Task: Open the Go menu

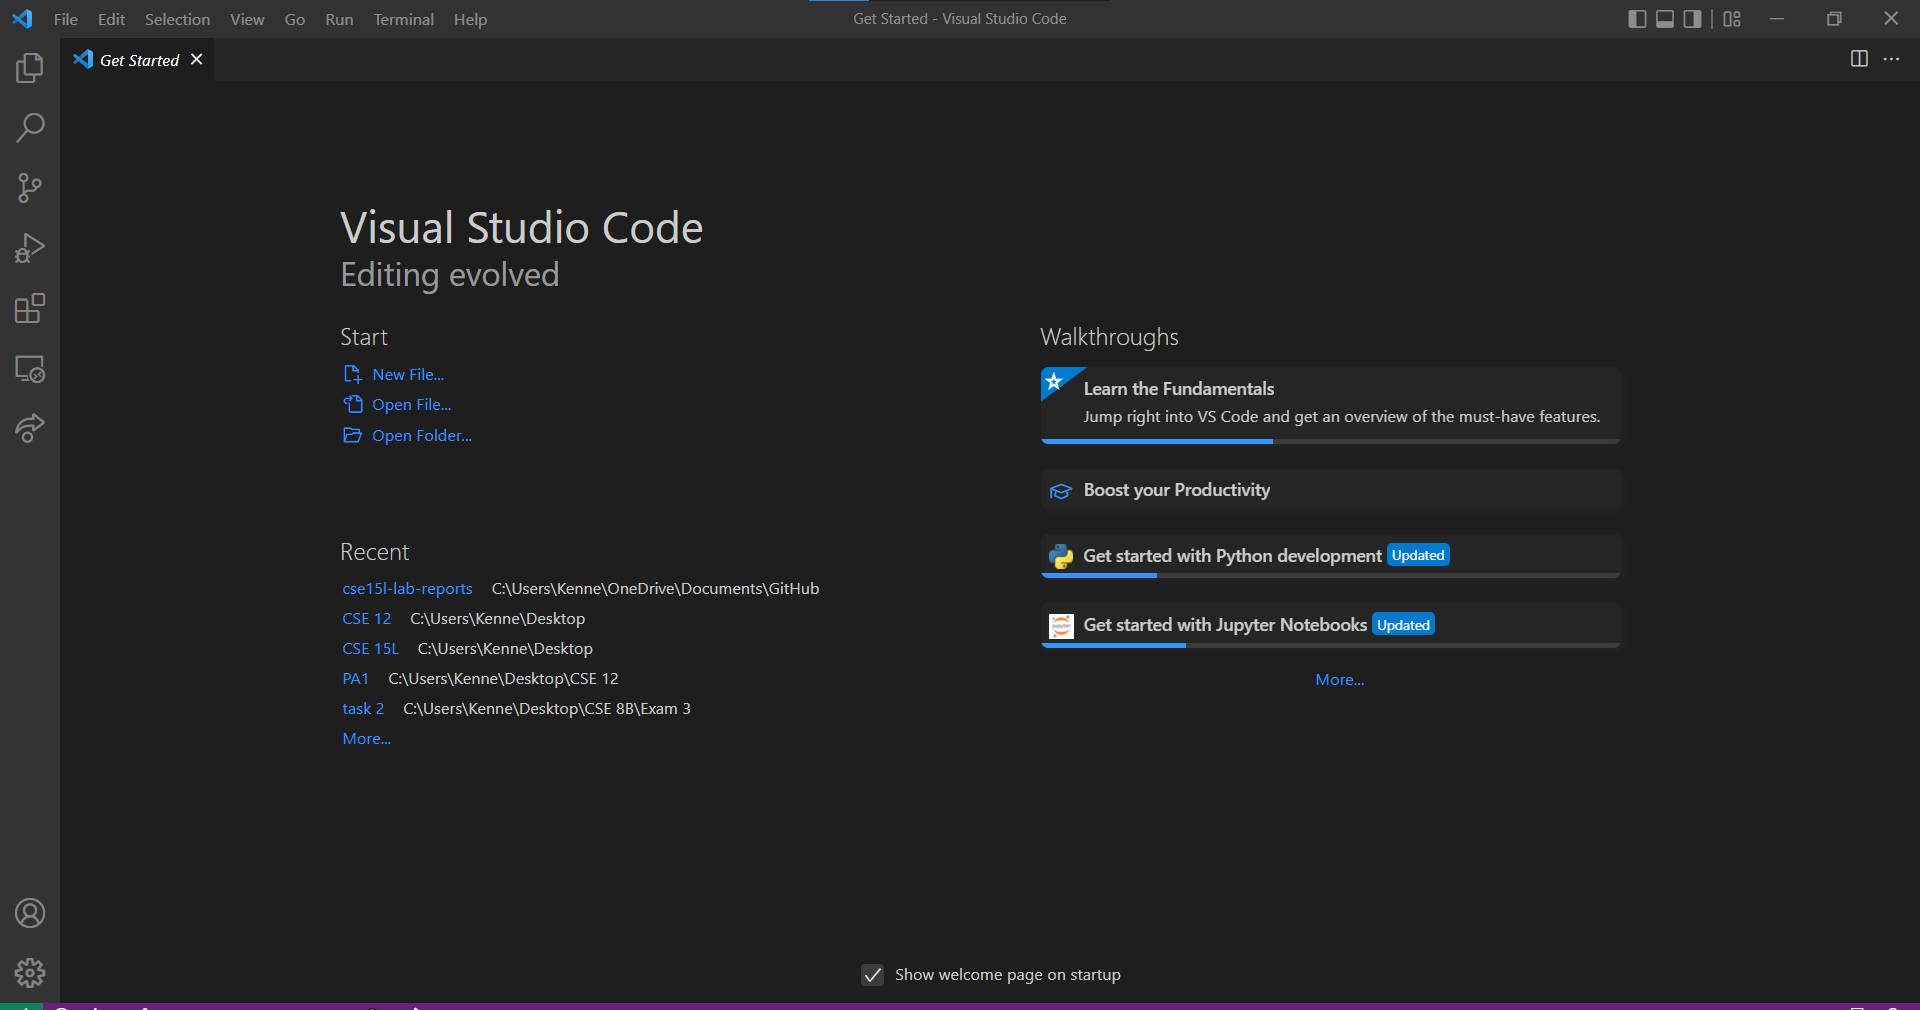Action: pos(294,19)
